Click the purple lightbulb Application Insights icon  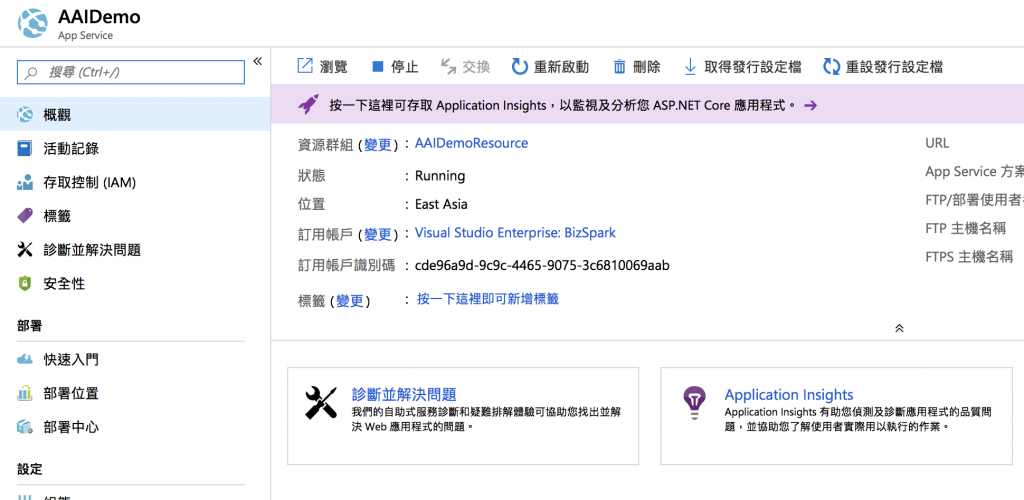(694, 403)
